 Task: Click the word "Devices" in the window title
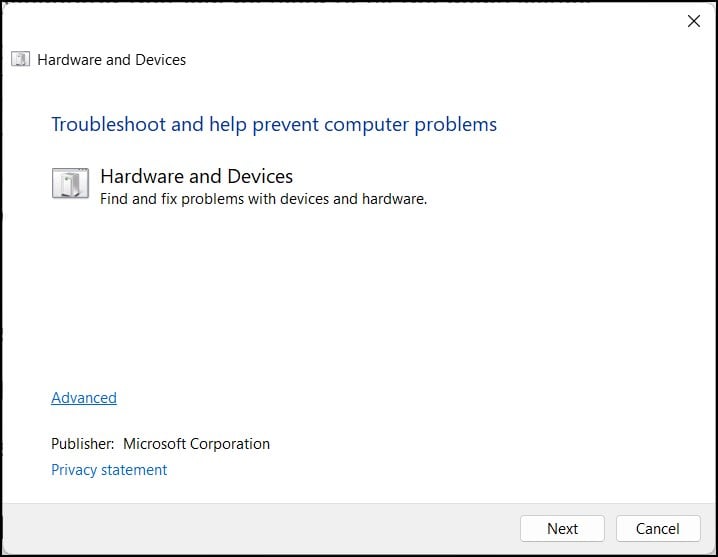161,60
